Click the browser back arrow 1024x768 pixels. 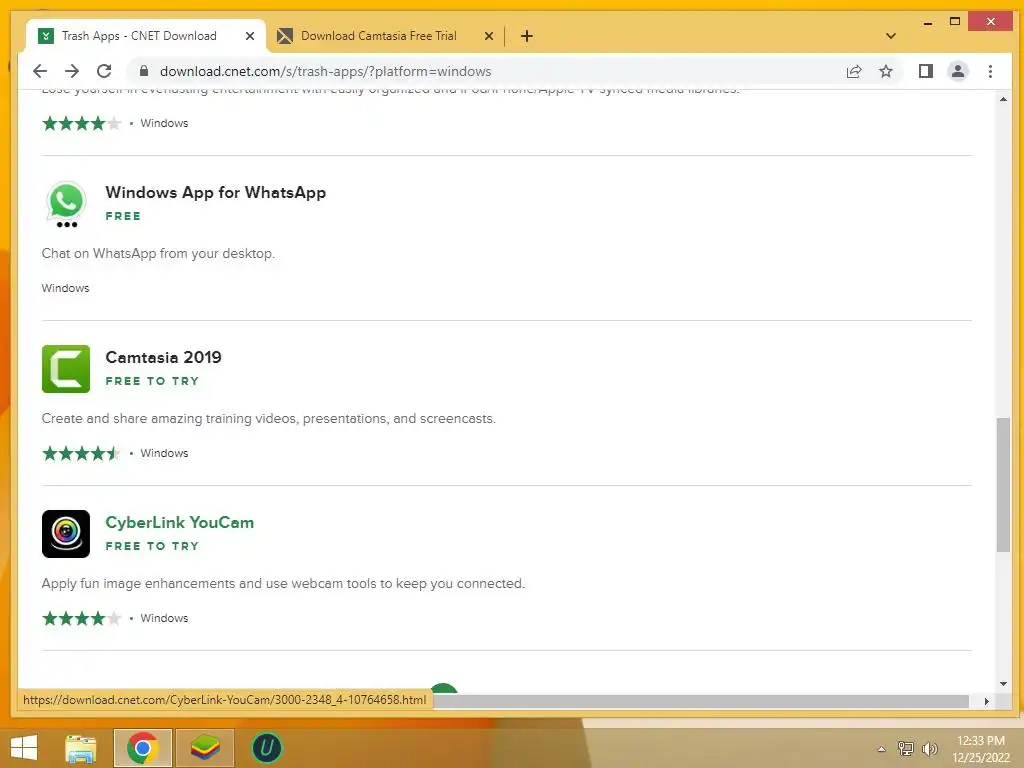pos(40,71)
